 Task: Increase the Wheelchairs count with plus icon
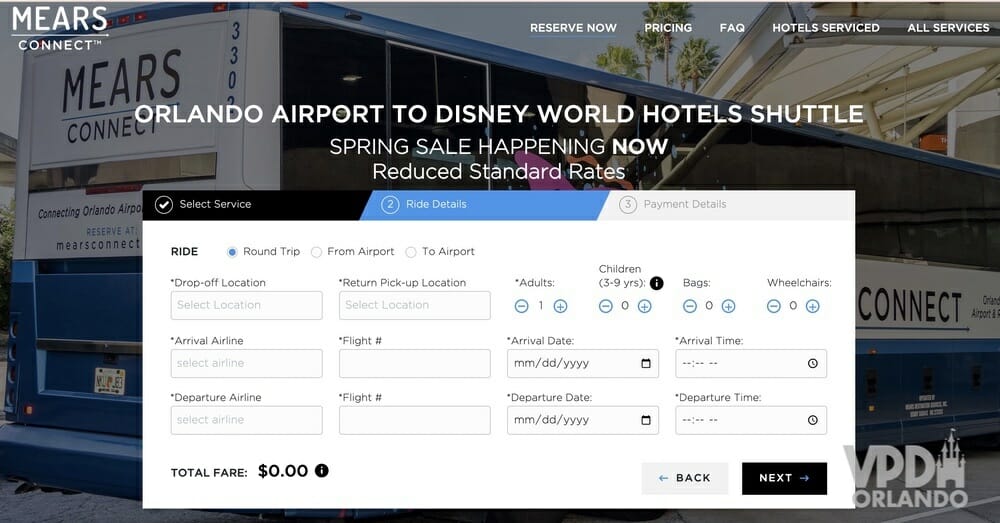(x=812, y=306)
